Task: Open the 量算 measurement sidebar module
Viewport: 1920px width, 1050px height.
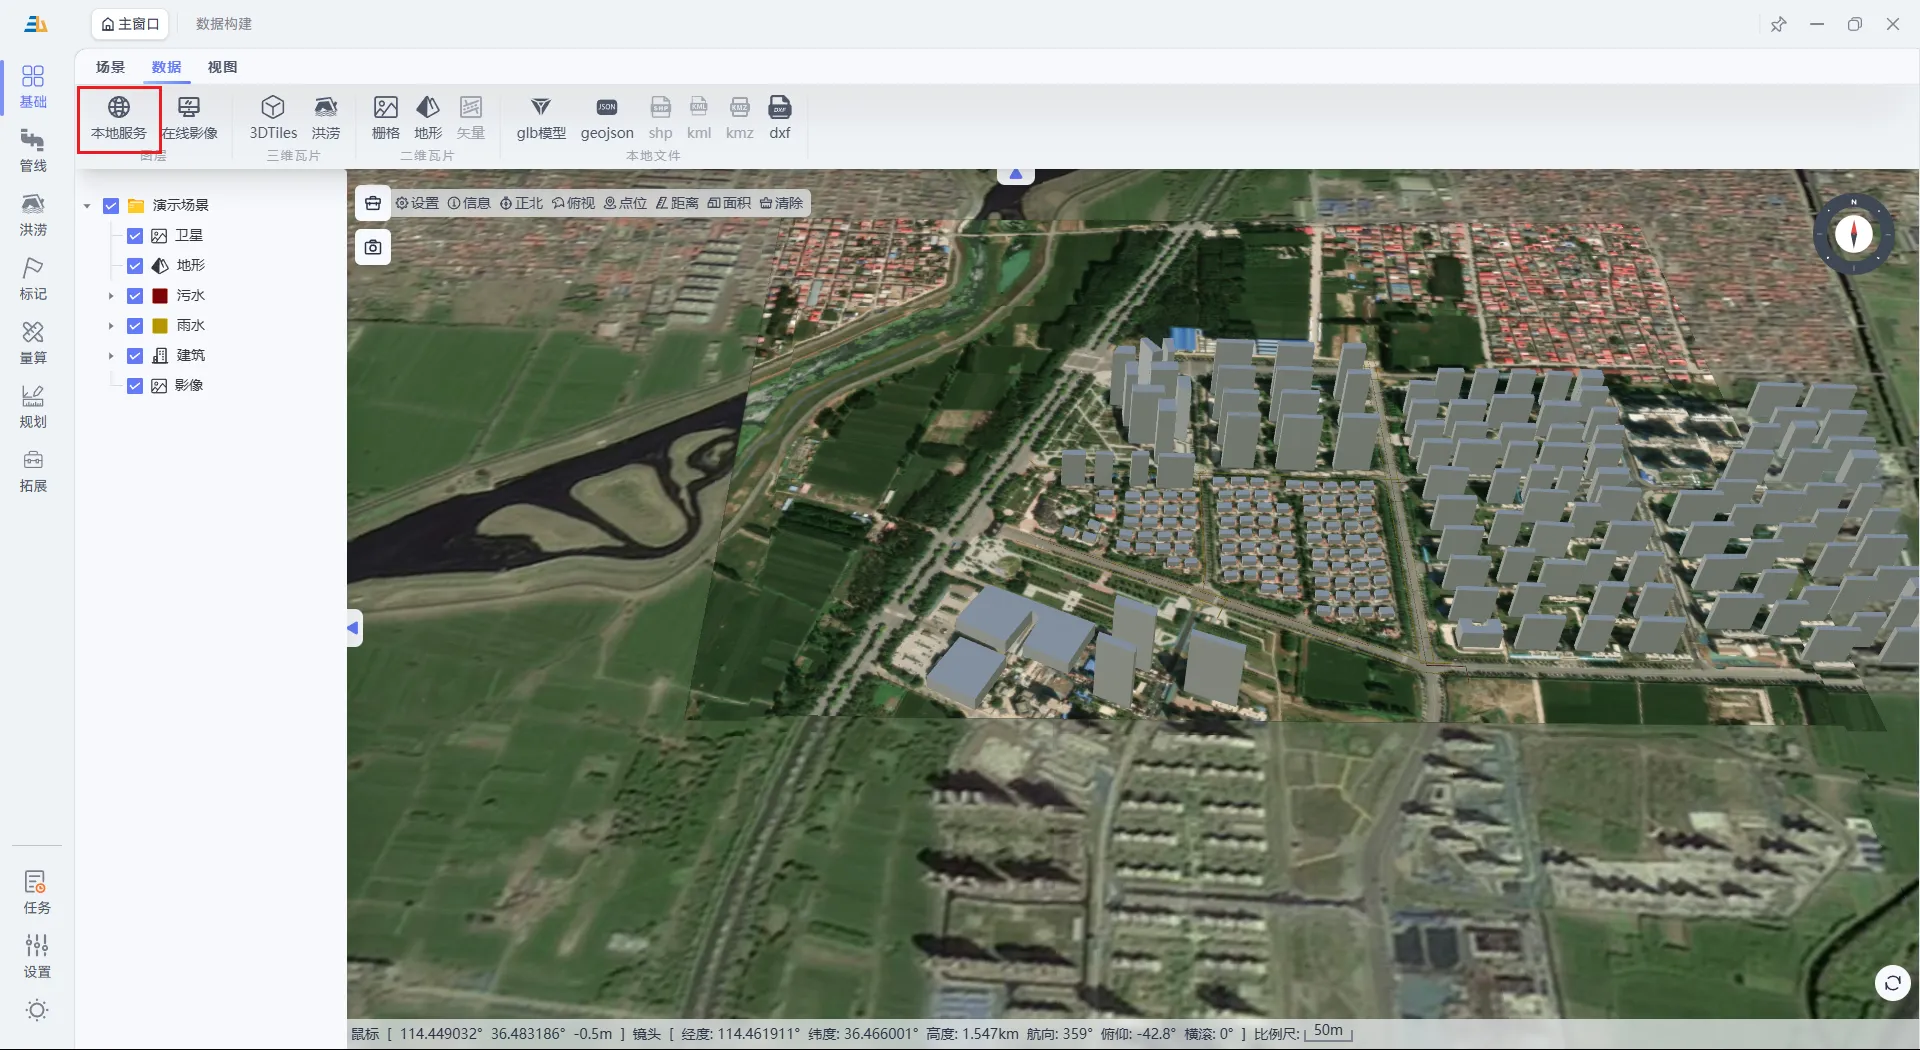Action: 33,343
